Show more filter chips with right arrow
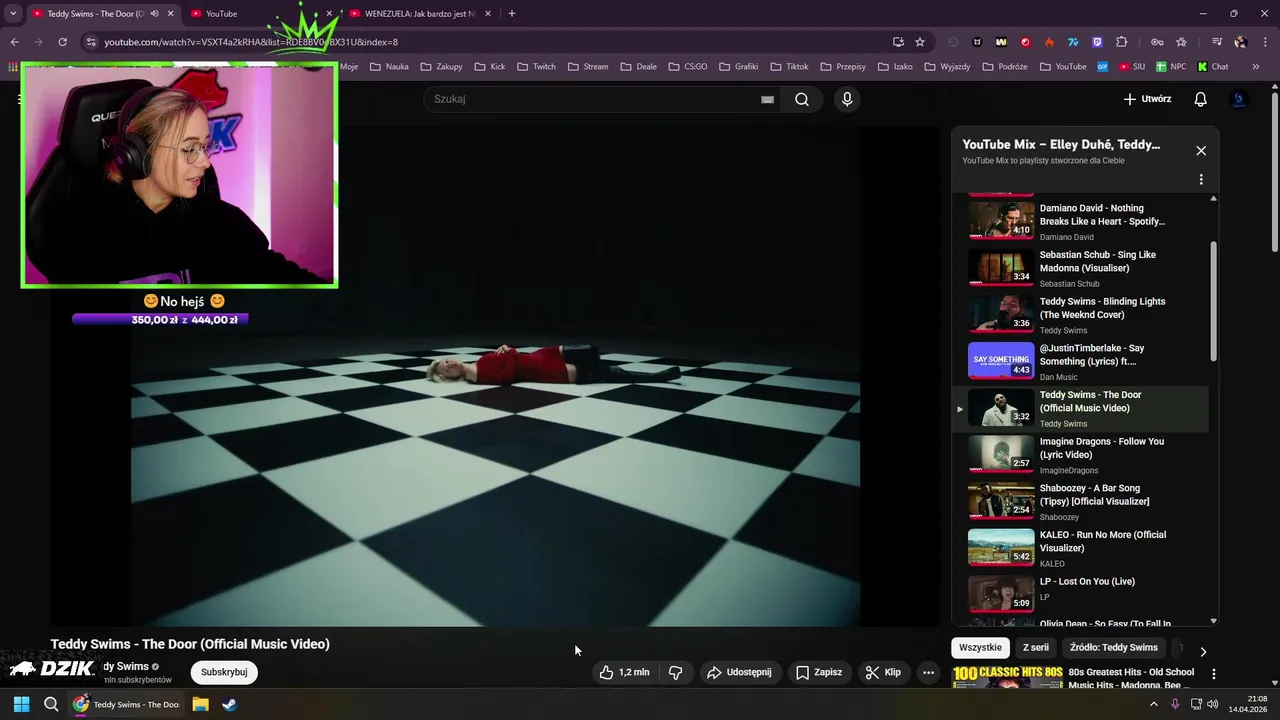Screen dimensions: 1280x720 coord(1203,651)
